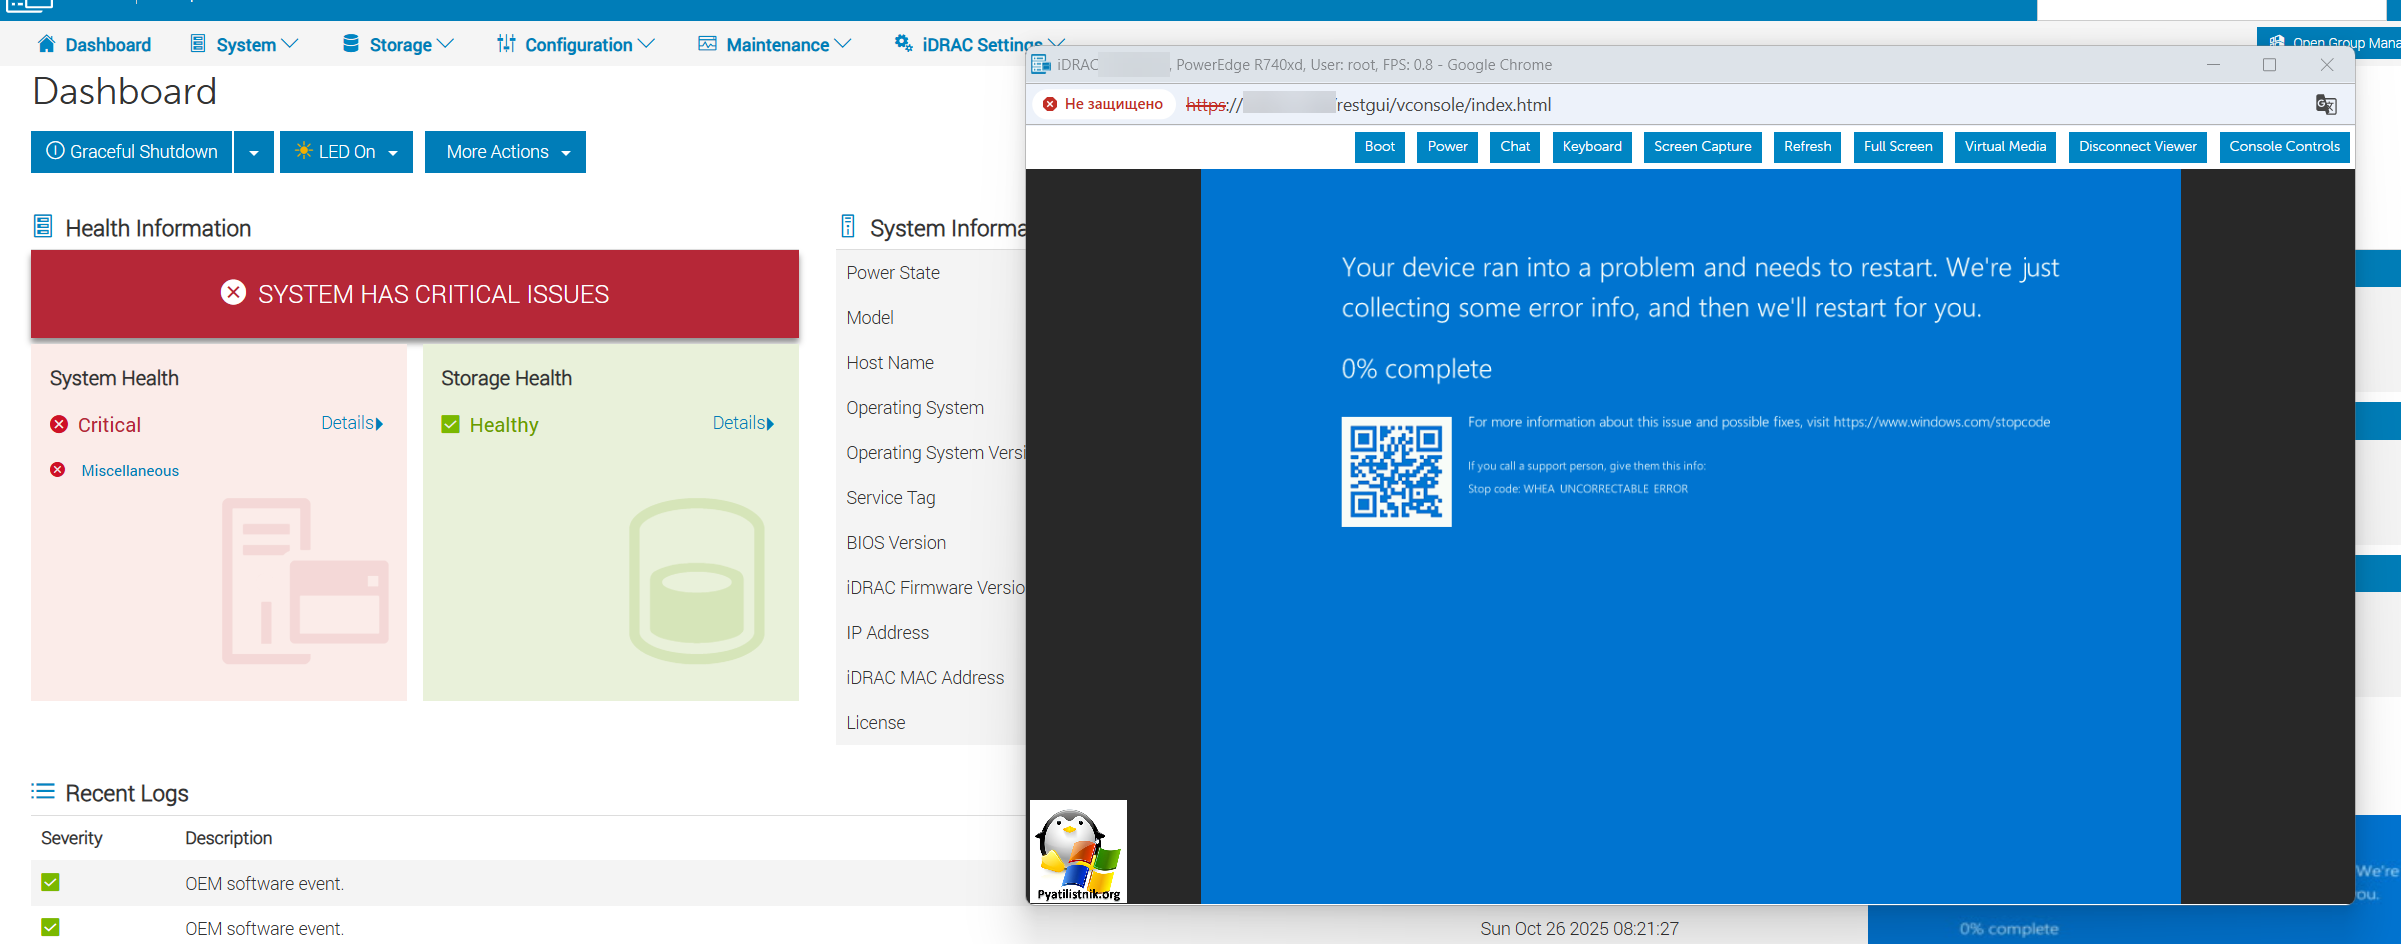Image resolution: width=2401 pixels, height=944 pixels.
Task: Click the Screen Capture console button
Action: (x=1702, y=147)
